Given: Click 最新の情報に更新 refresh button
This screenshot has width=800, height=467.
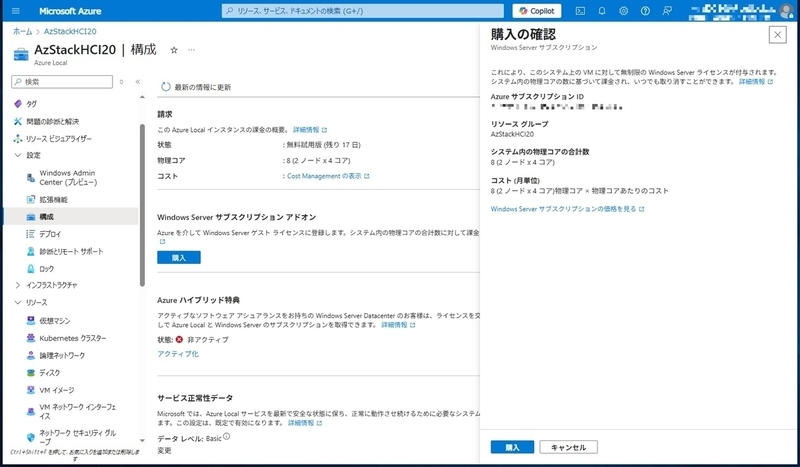Looking at the screenshot, I should [x=196, y=87].
